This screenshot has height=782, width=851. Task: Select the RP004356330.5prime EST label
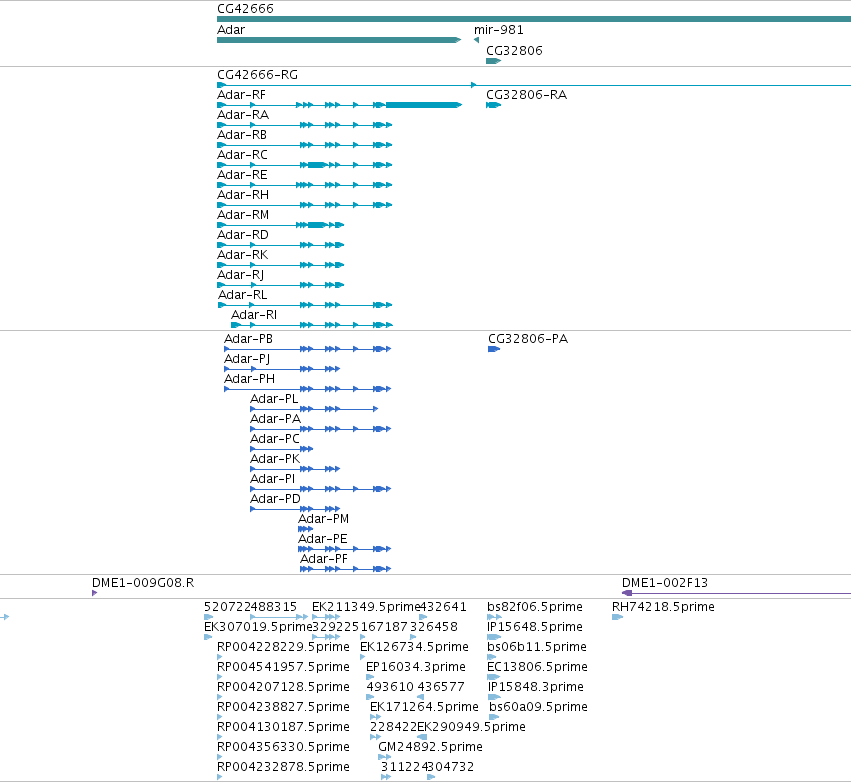[283, 747]
